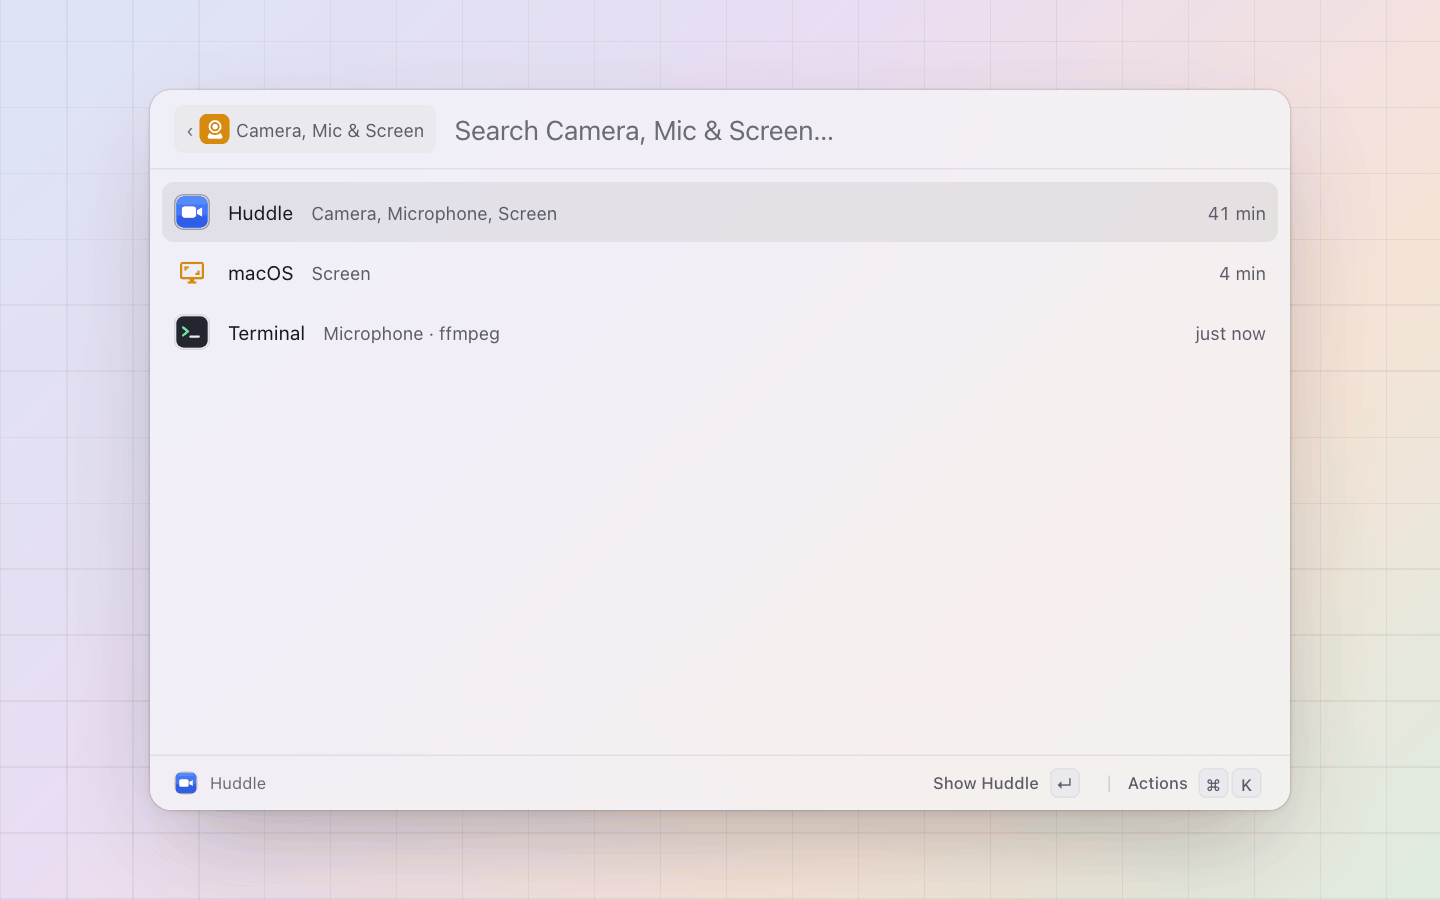Click the Show Huddle action

pyautogui.click(x=985, y=783)
